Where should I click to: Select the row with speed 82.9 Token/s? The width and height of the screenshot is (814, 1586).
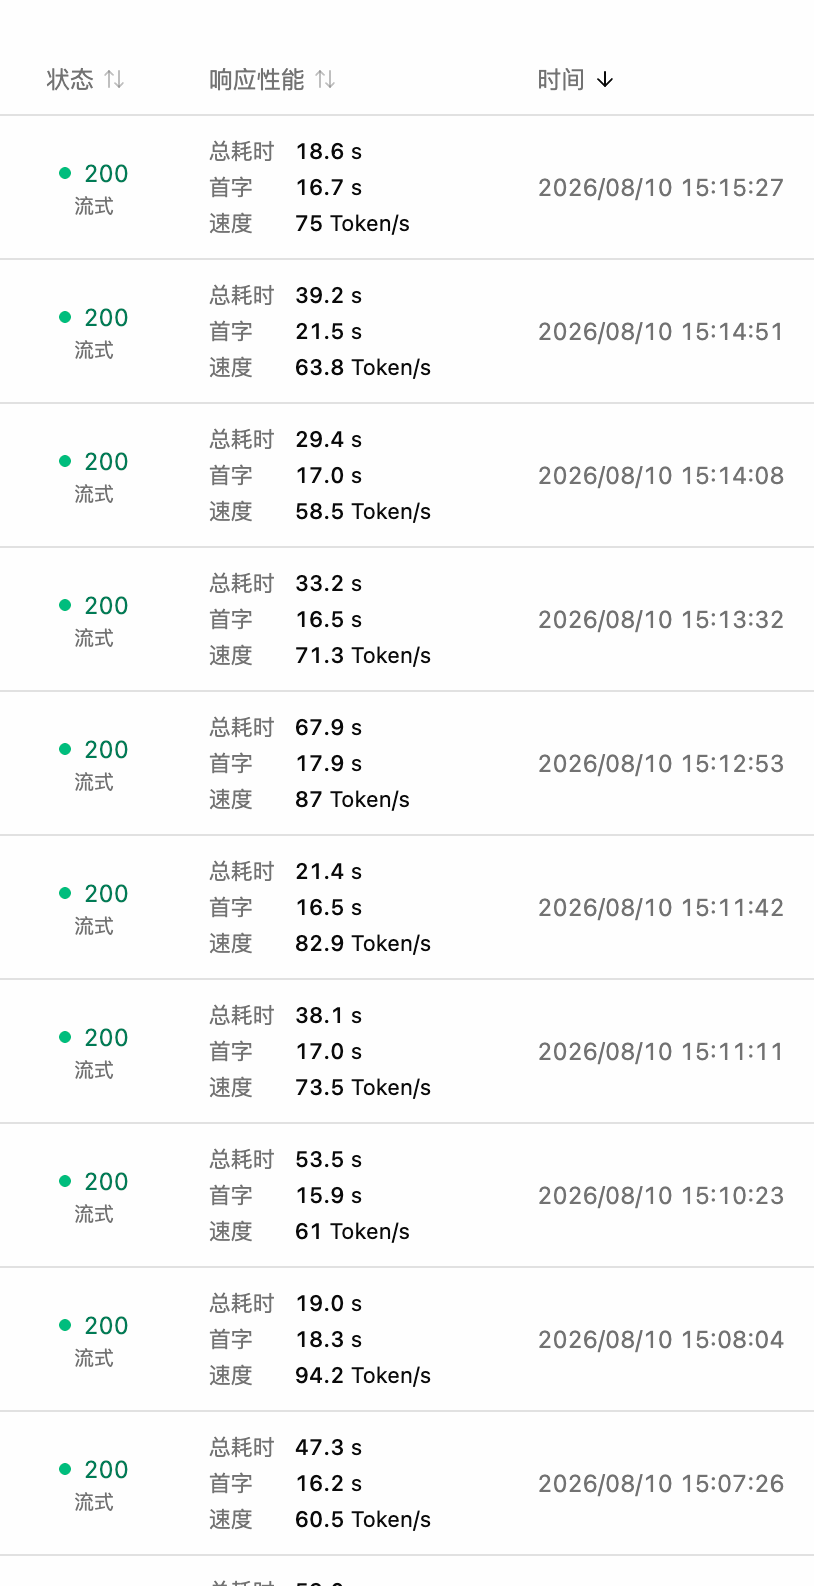[x=407, y=907]
